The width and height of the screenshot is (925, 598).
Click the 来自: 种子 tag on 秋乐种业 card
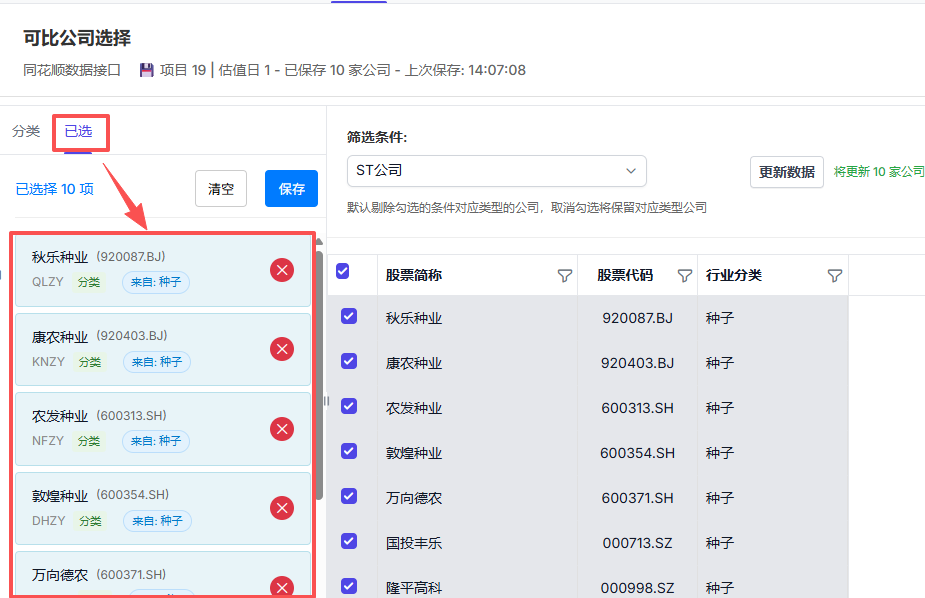tap(156, 282)
